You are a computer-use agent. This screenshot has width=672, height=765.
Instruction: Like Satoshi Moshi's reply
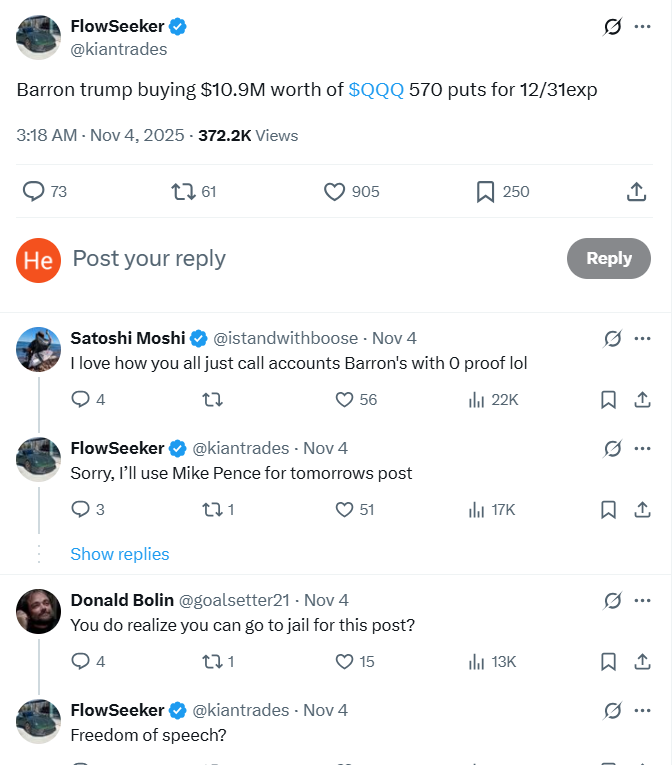click(344, 399)
